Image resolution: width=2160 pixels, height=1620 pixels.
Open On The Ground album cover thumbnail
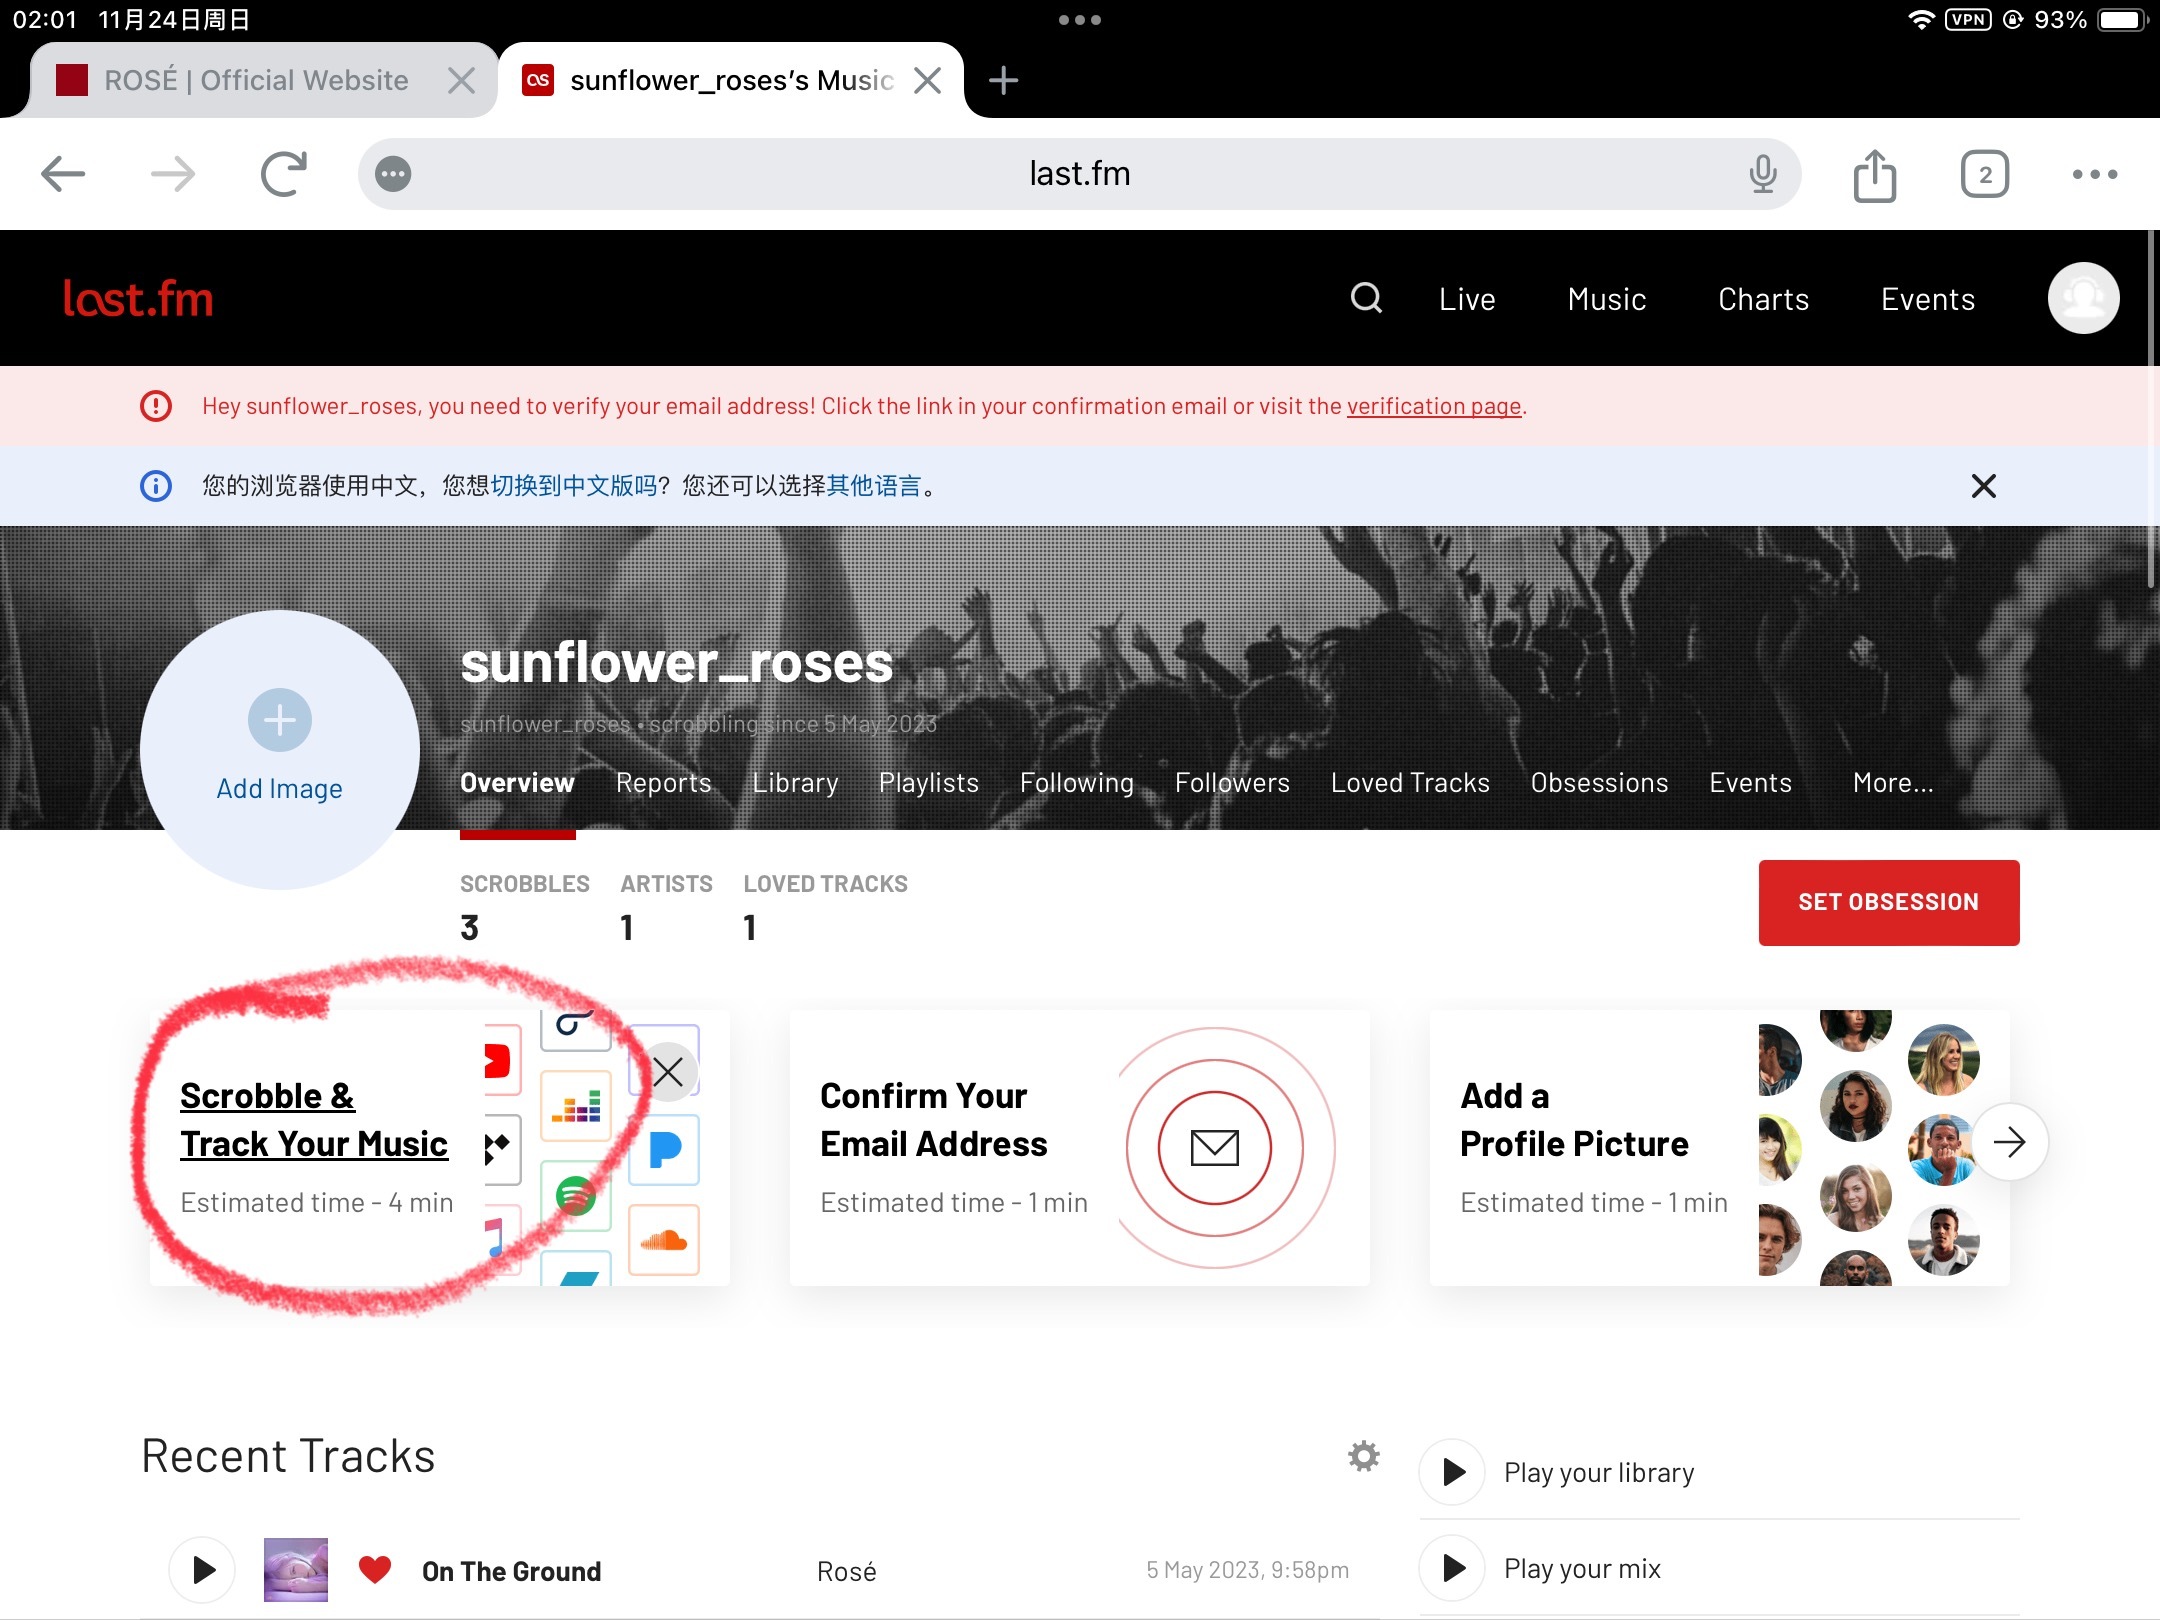tap(296, 1570)
